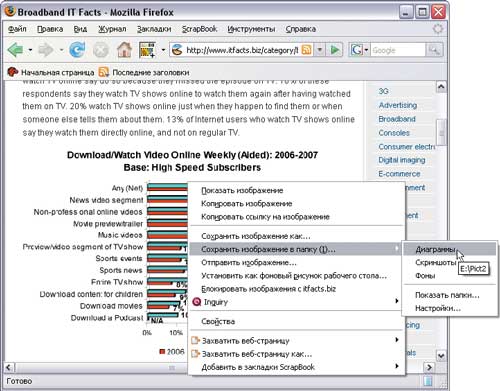
Task: Open the Правка menu
Action: [50, 29]
